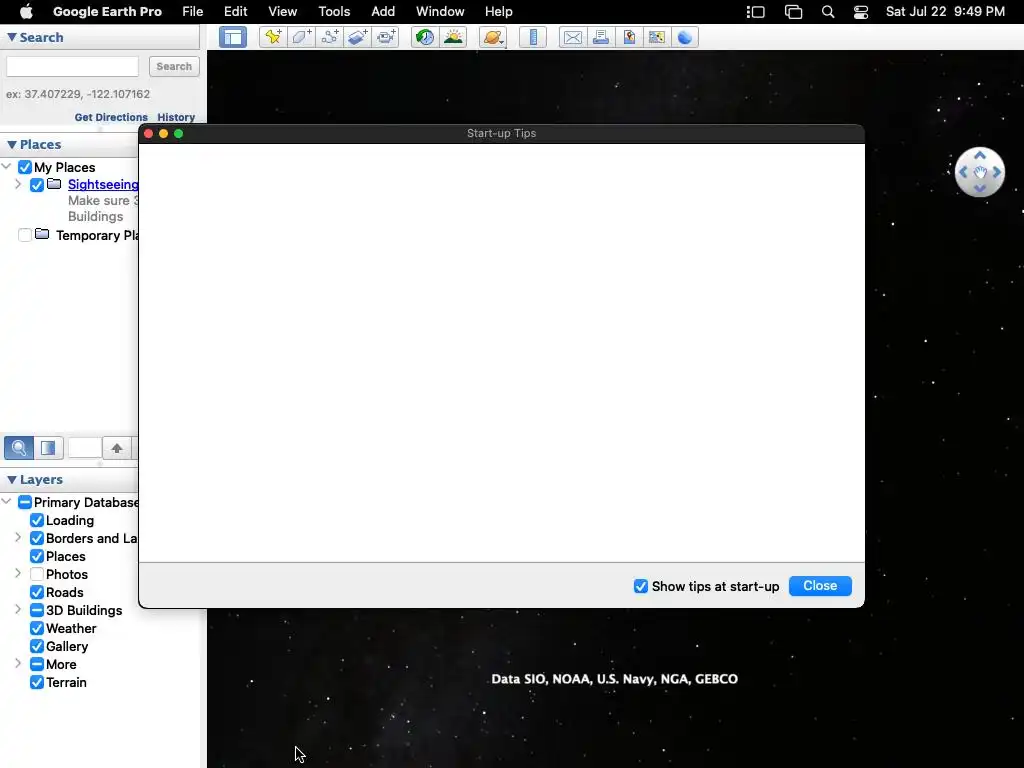Toggle the My Places checkbox
The image size is (1024, 768).
click(x=25, y=167)
